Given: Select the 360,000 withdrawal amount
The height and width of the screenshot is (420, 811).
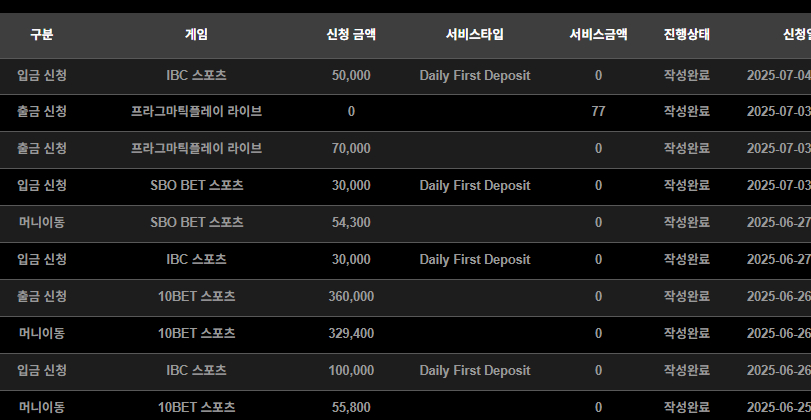Looking at the screenshot, I should (x=351, y=296).
